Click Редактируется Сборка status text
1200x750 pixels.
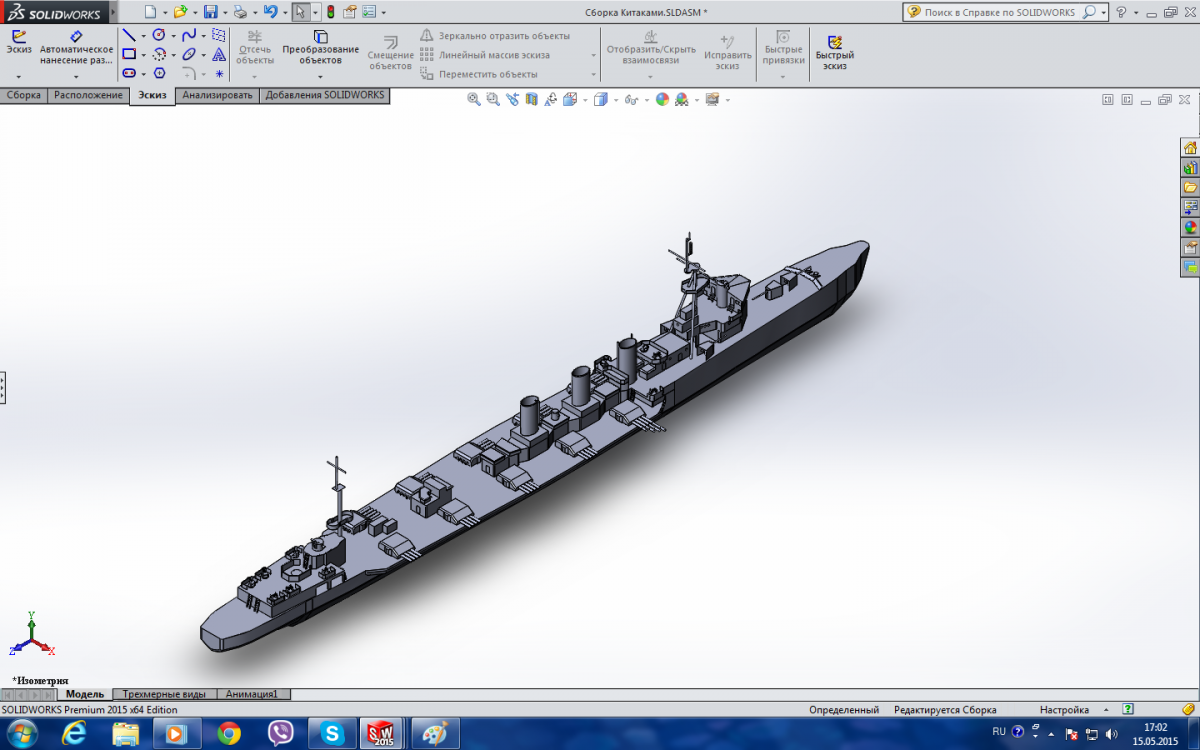(x=945, y=710)
